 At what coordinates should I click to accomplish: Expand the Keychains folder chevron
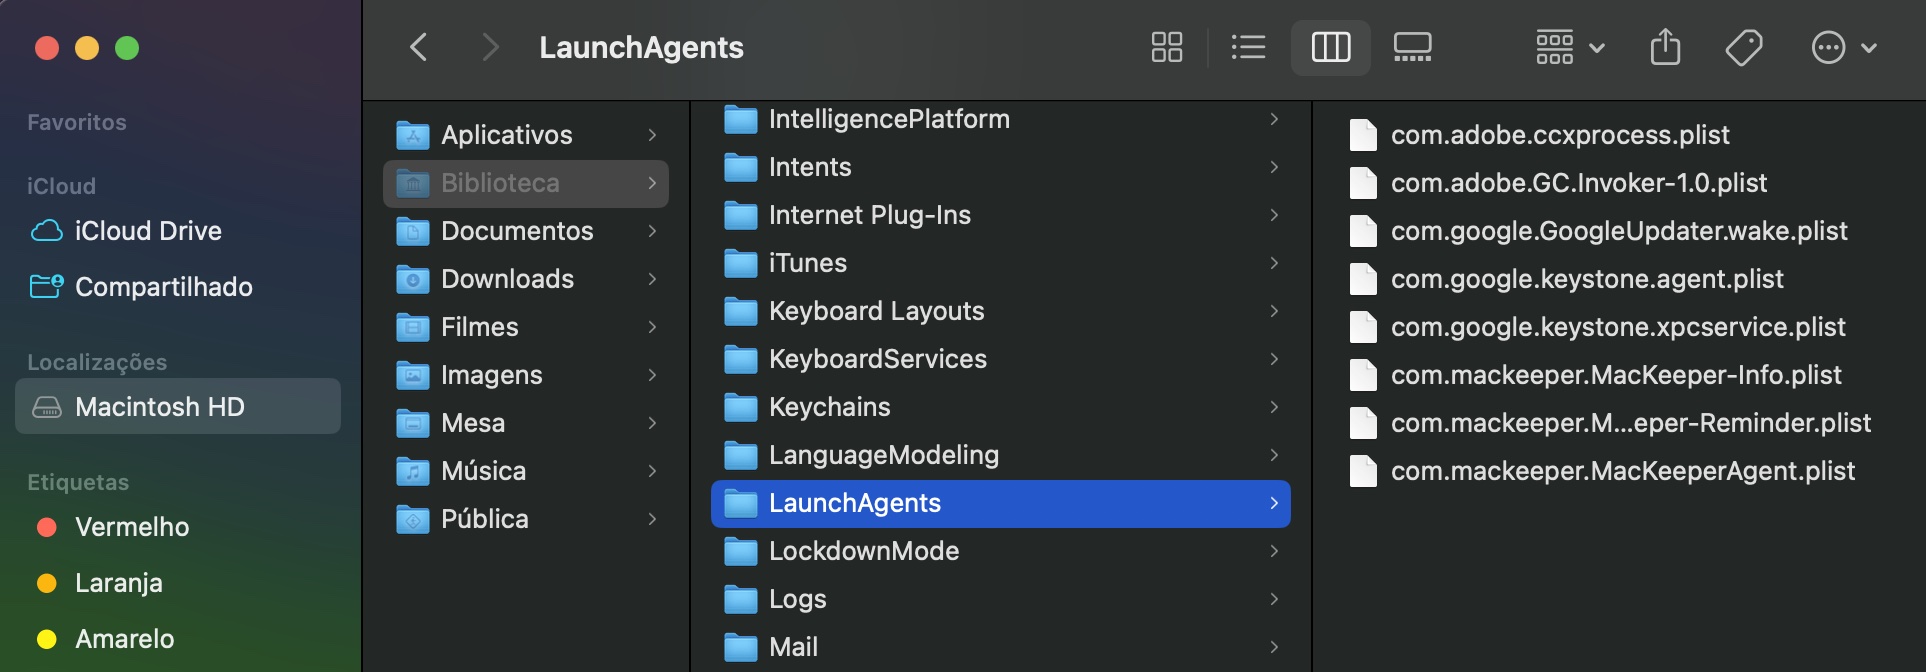tap(1274, 407)
